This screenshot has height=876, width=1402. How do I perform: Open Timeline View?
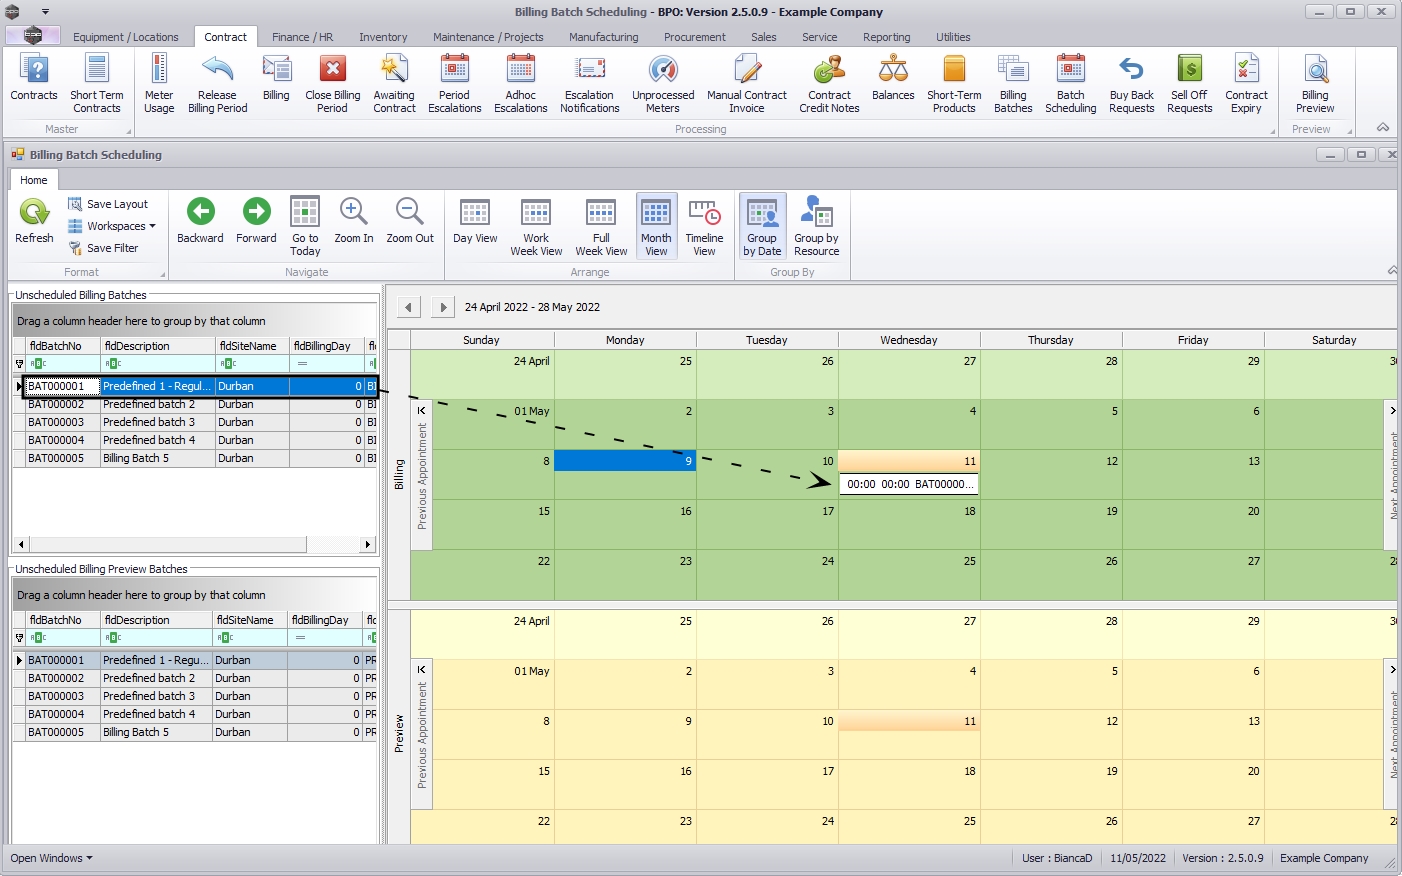pyautogui.click(x=704, y=213)
